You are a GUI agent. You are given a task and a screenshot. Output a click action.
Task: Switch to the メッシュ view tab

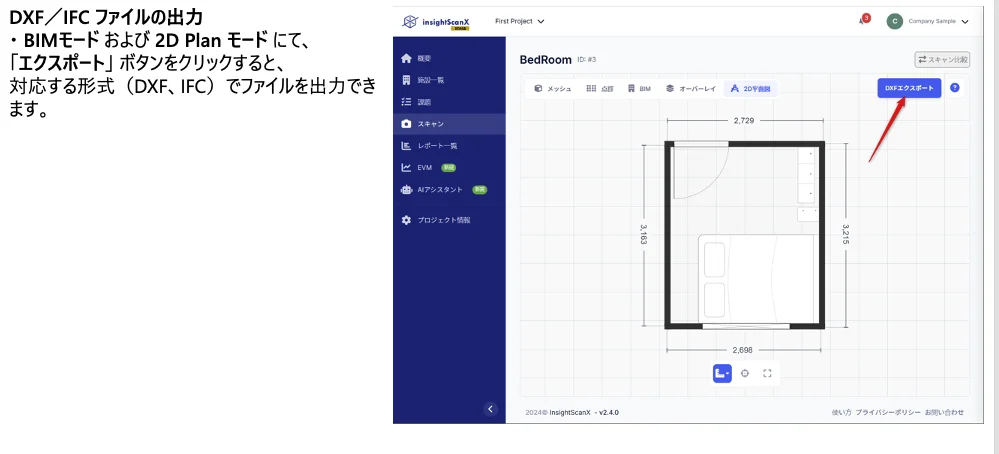click(x=552, y=89)
